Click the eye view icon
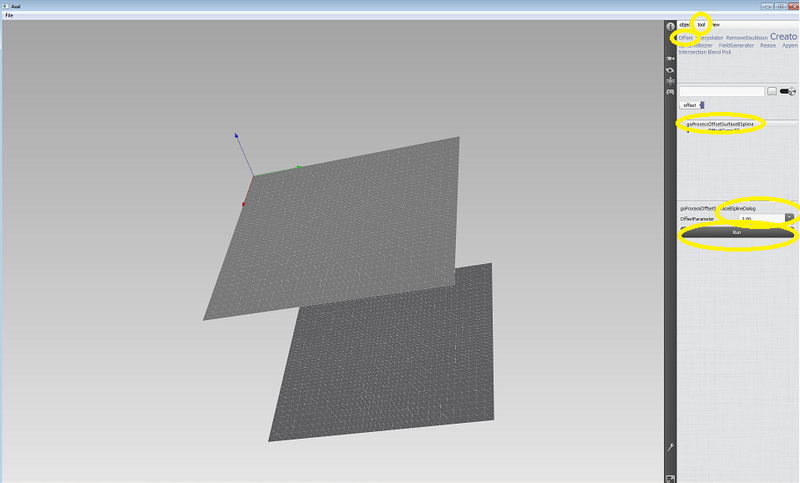This screenshot has width=800, height=483. [670, 69]
